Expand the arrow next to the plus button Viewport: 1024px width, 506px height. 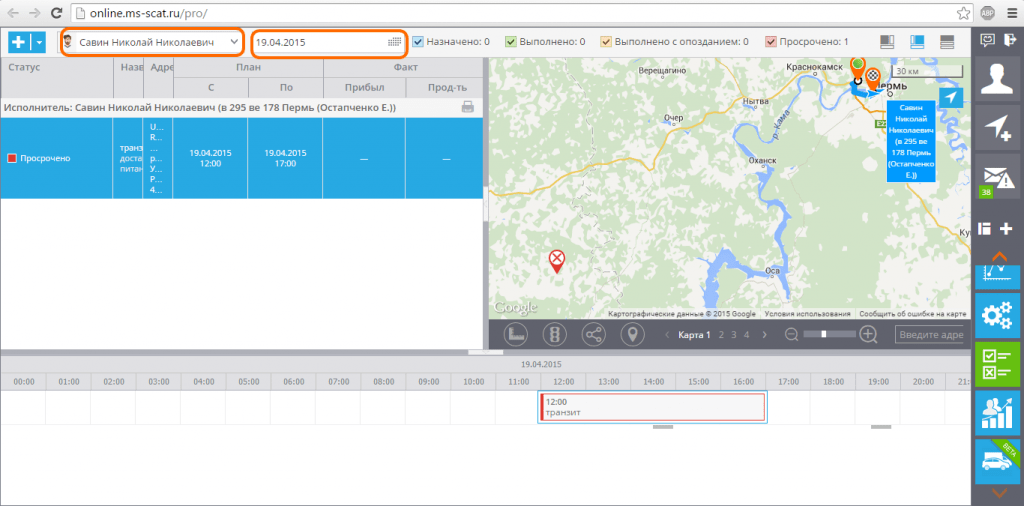click(x=39, y=42)
